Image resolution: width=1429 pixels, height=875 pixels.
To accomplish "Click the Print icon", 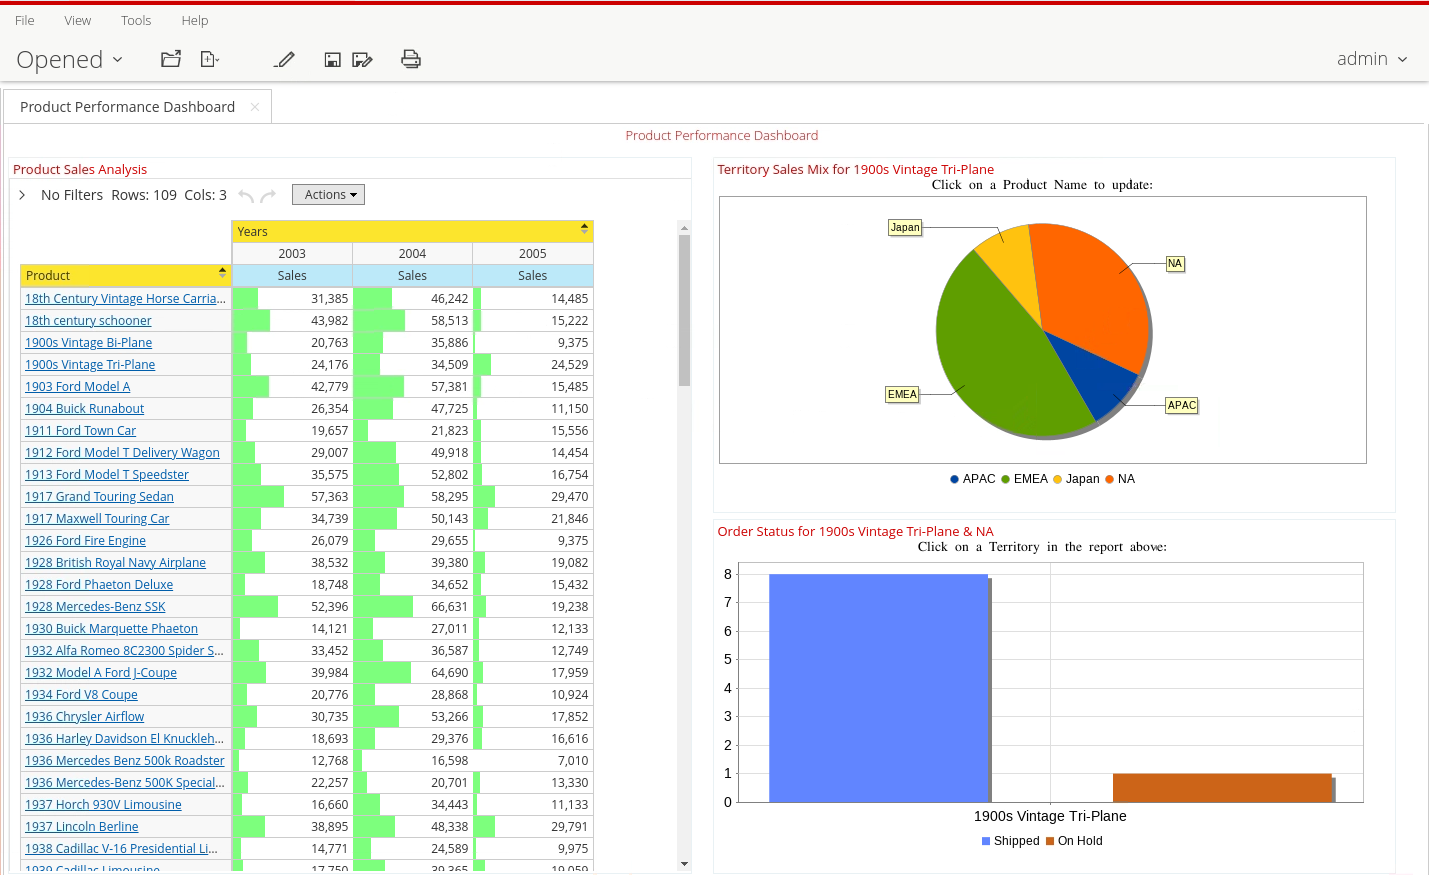I will pos(411,59).
